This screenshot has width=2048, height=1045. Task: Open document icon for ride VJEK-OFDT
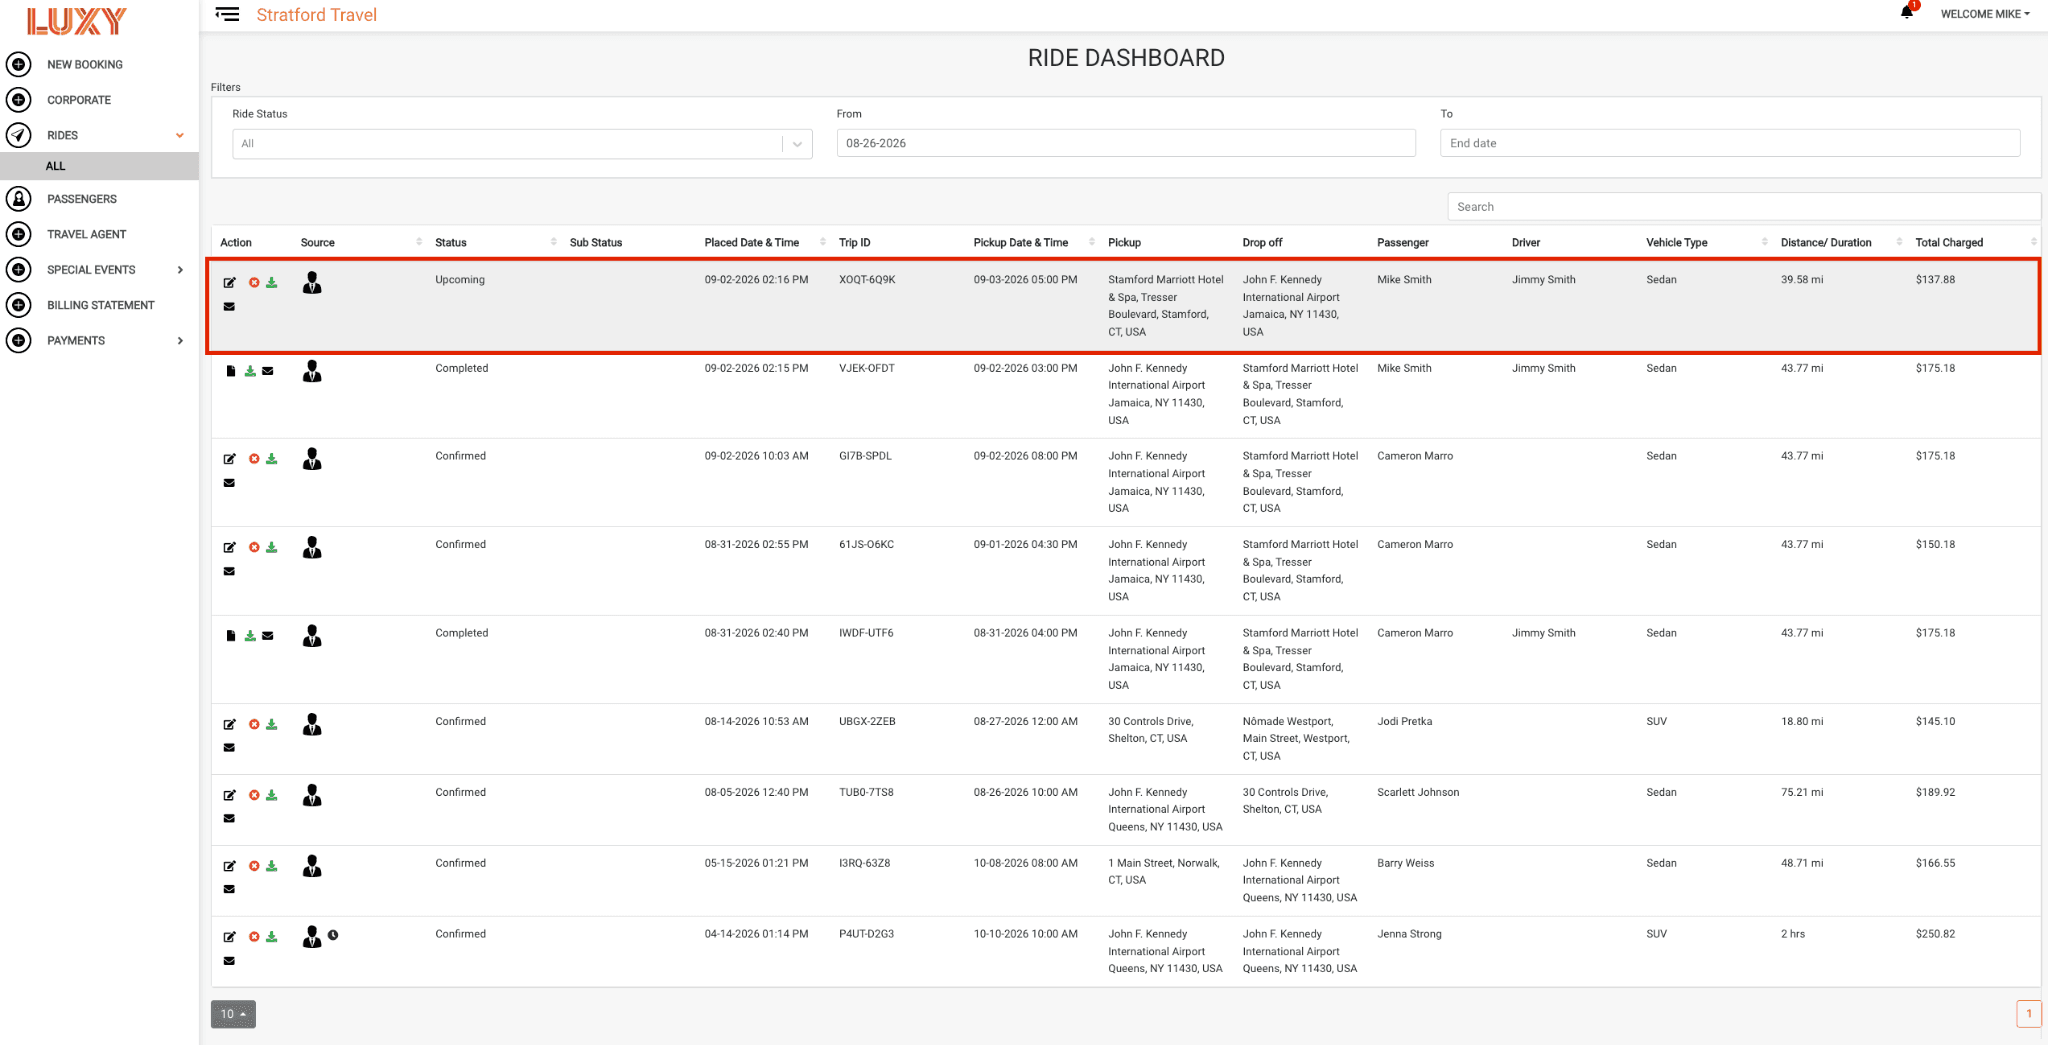click(231, 371)
